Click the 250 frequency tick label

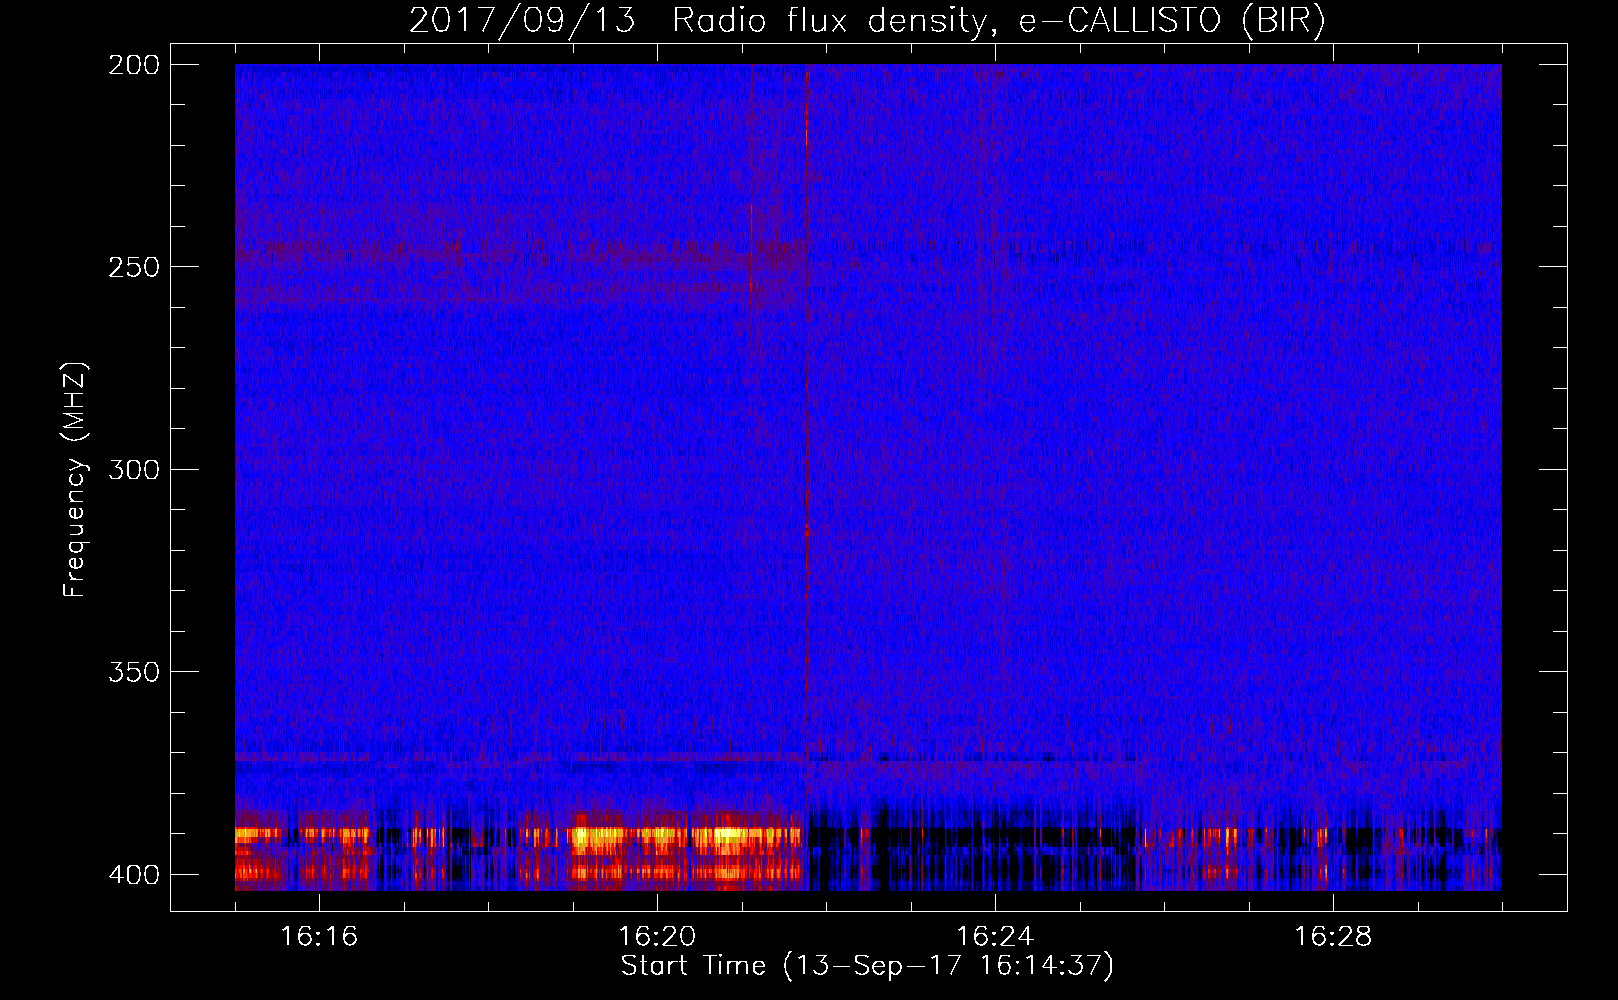click(134, 267)
